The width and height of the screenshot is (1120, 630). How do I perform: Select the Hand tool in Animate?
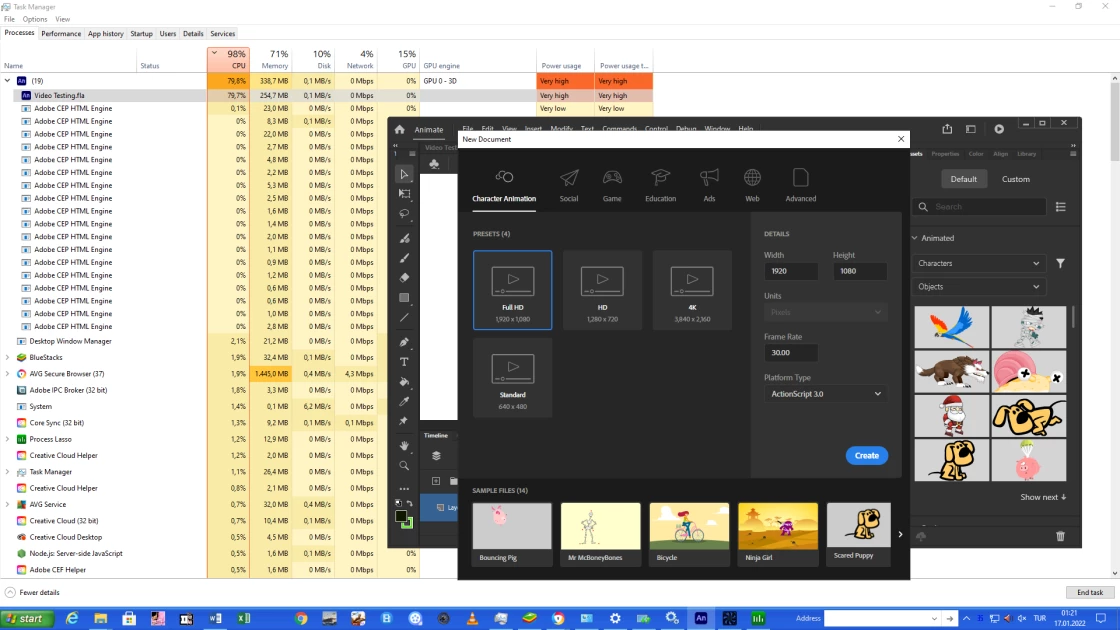coord(404,445)
